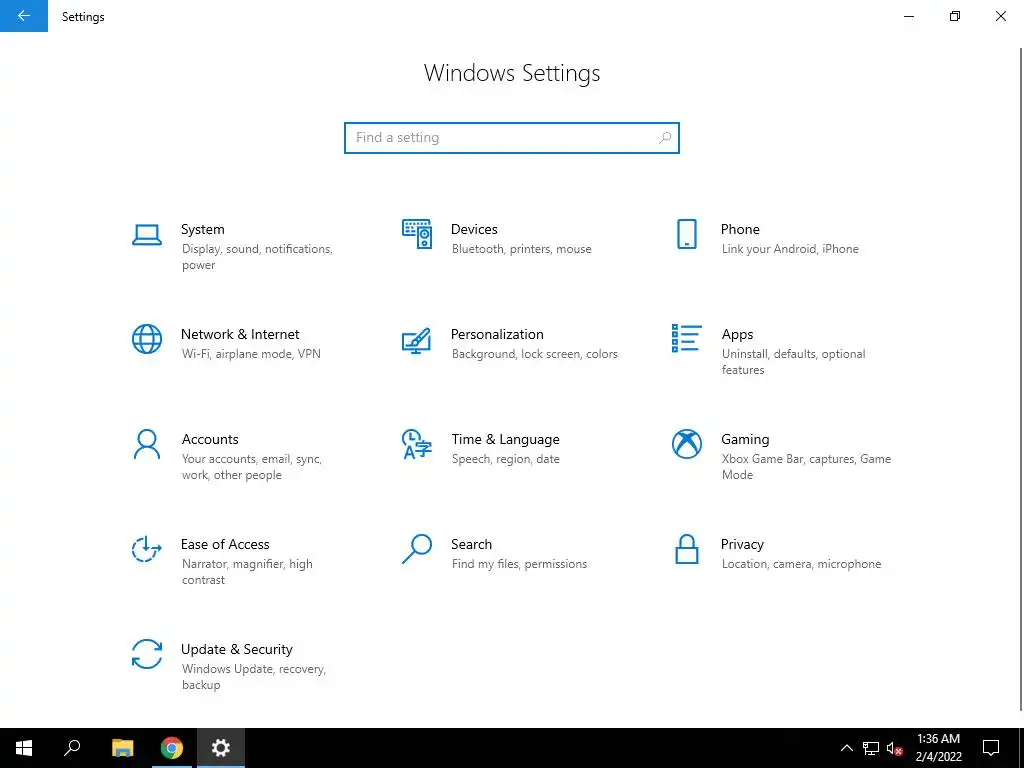Image resolution: width=1024 pixels, height=768 pixels.
Task: Open the Windows Start menu
Action: tap(24, 748)
